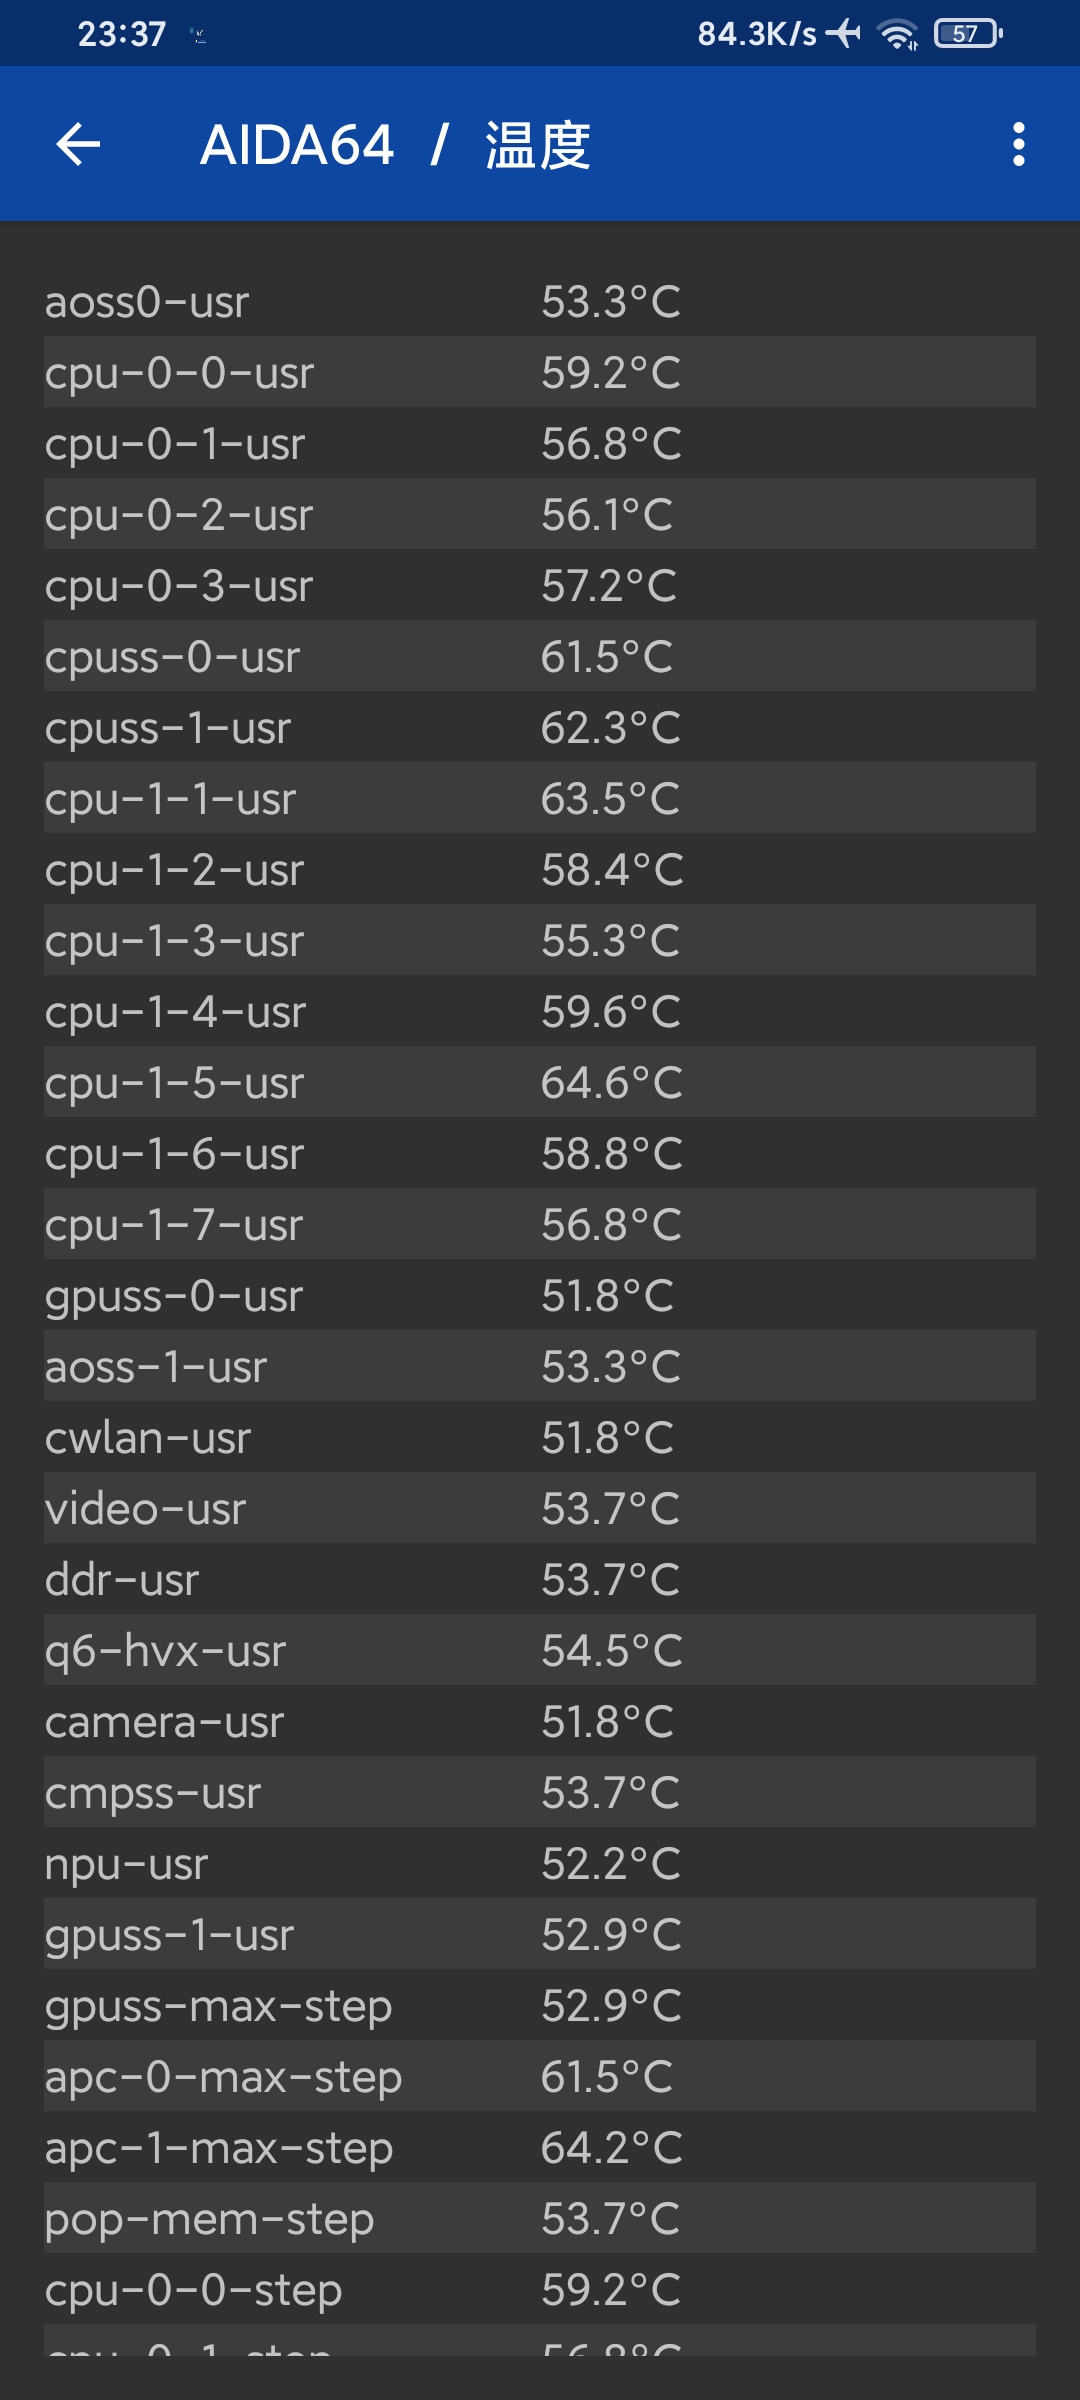Tap the cpu-1-1-usr row
The image size is (1080, 2400).
pos(540,798)
